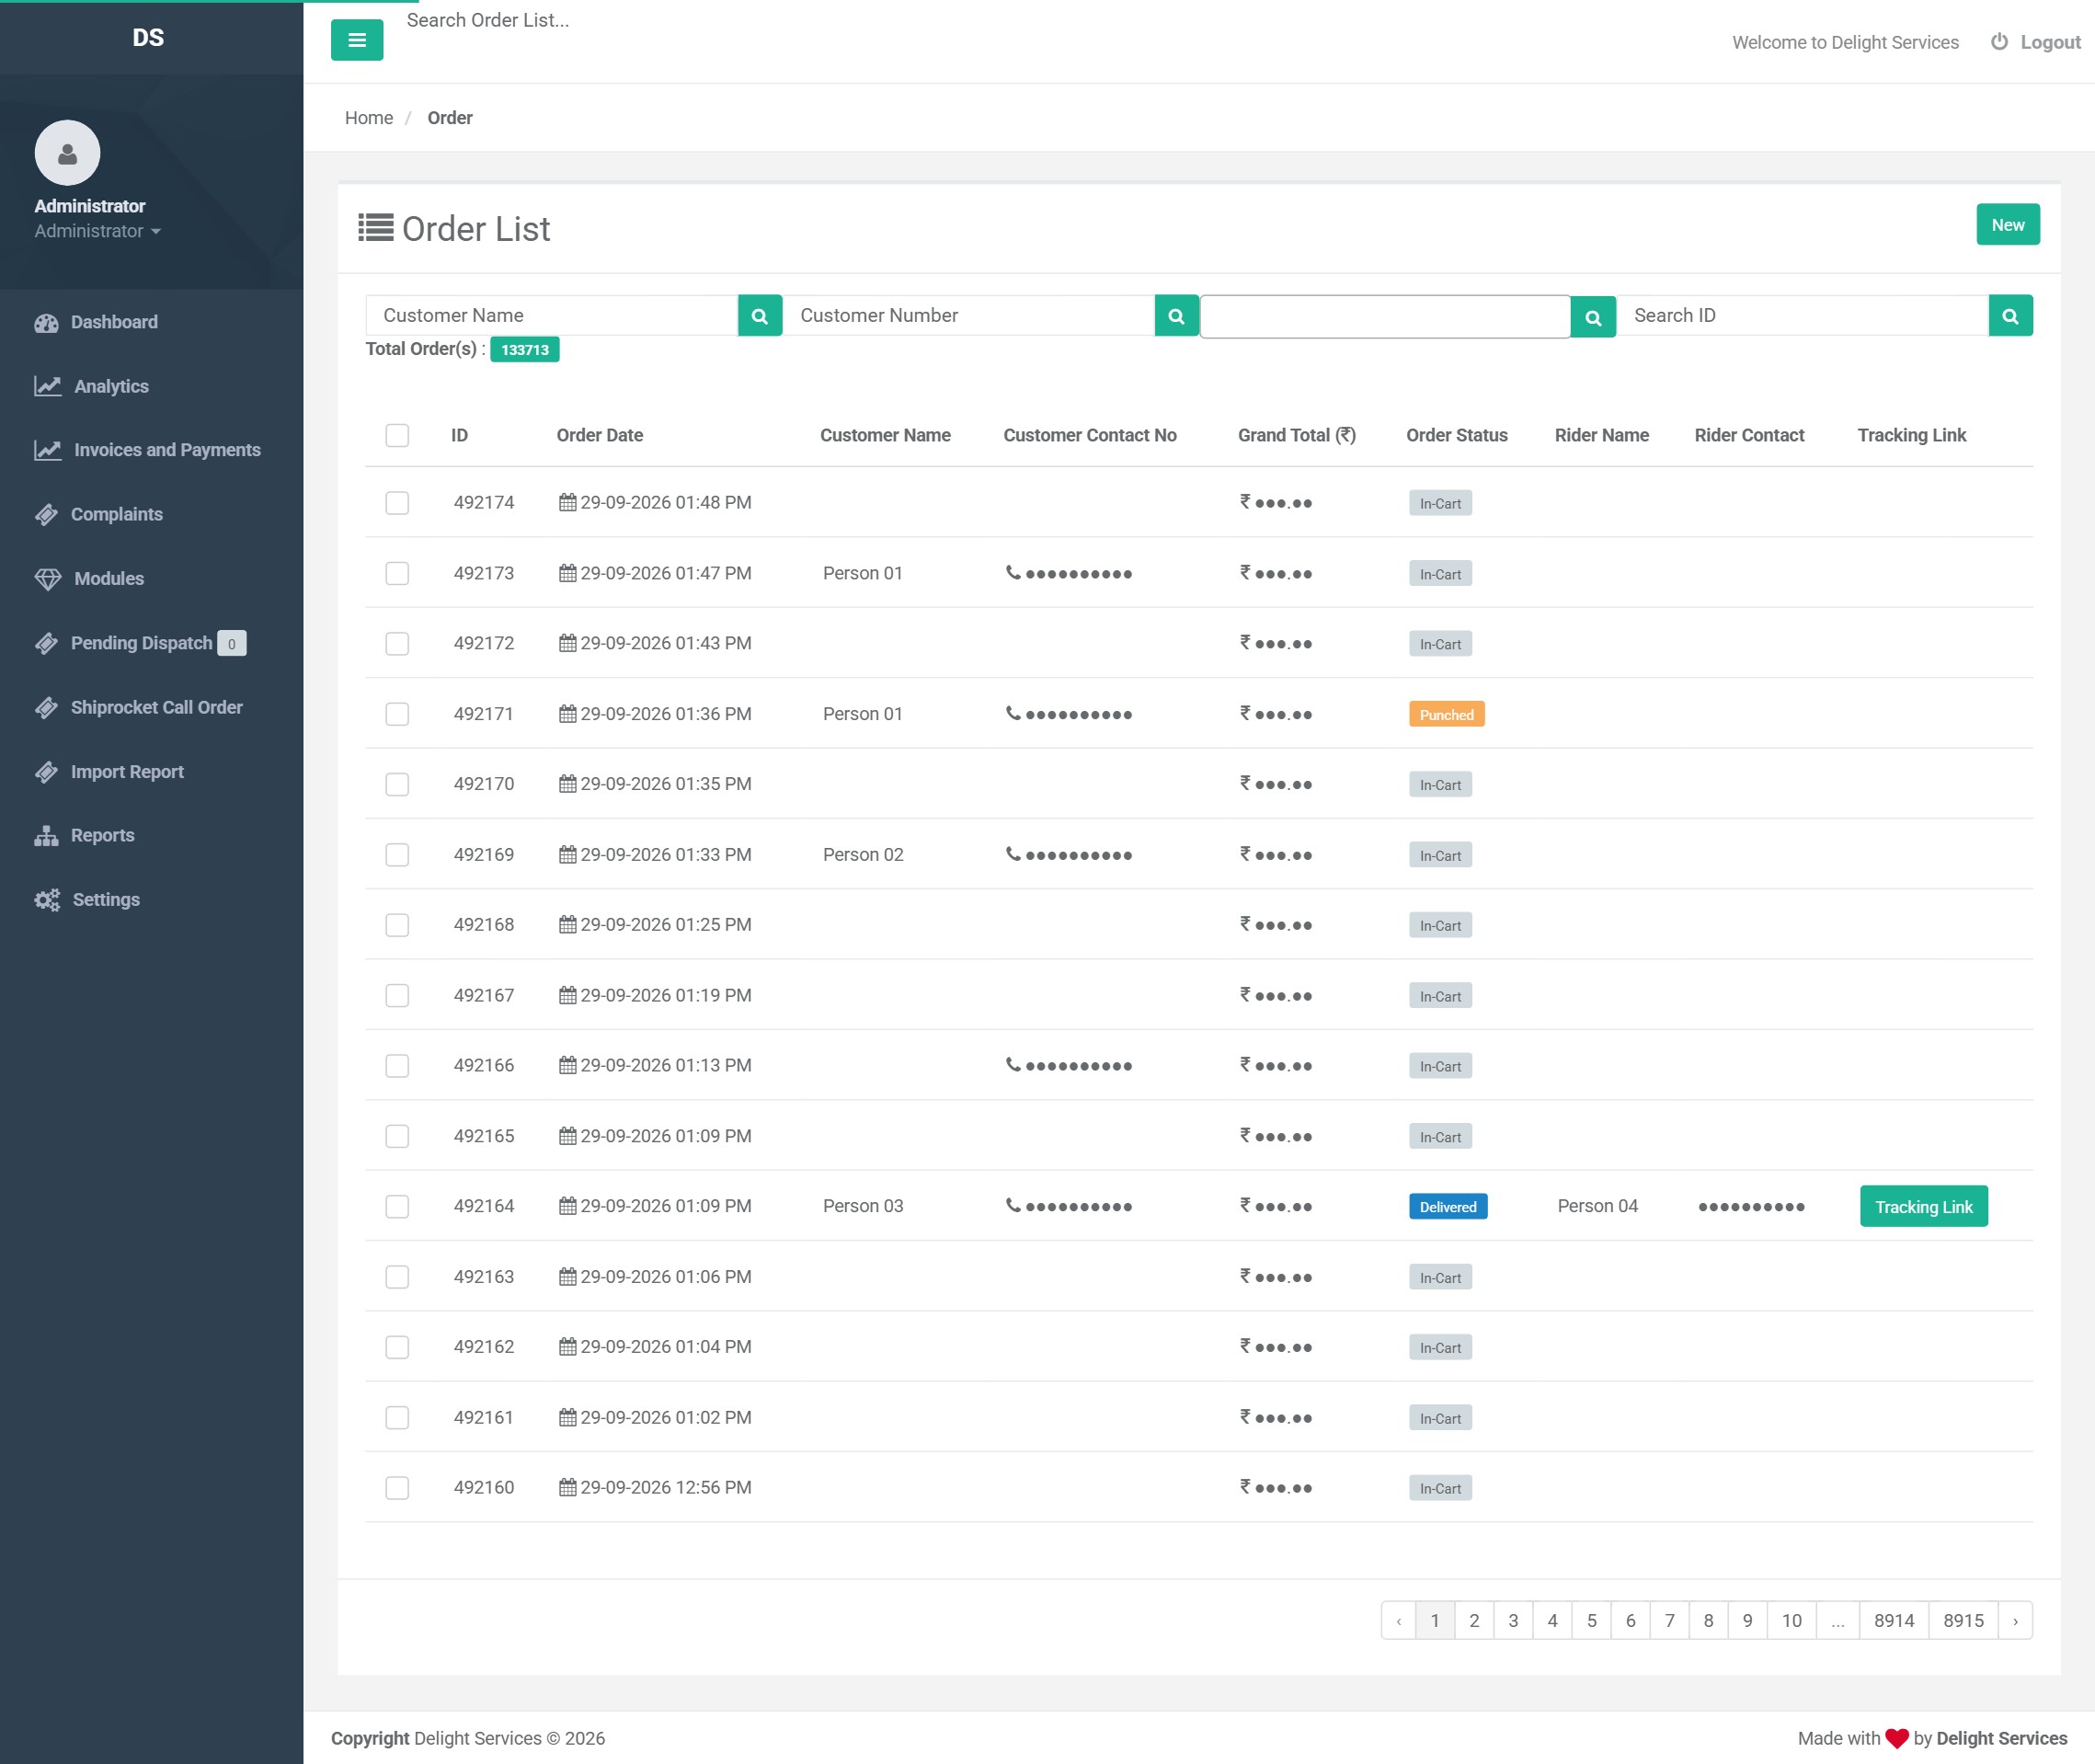The height and width of the screenshot is (1764, 2095).
Task: Click the Search Order List field
Action: coord(489,20)
